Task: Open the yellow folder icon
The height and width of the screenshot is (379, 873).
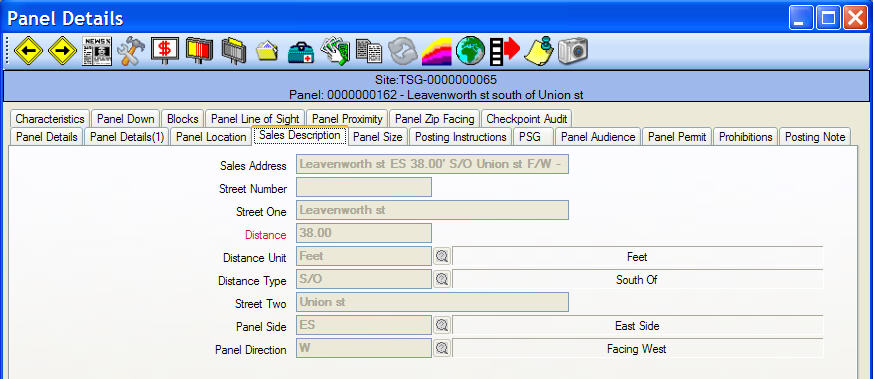Action: point(268,52)
